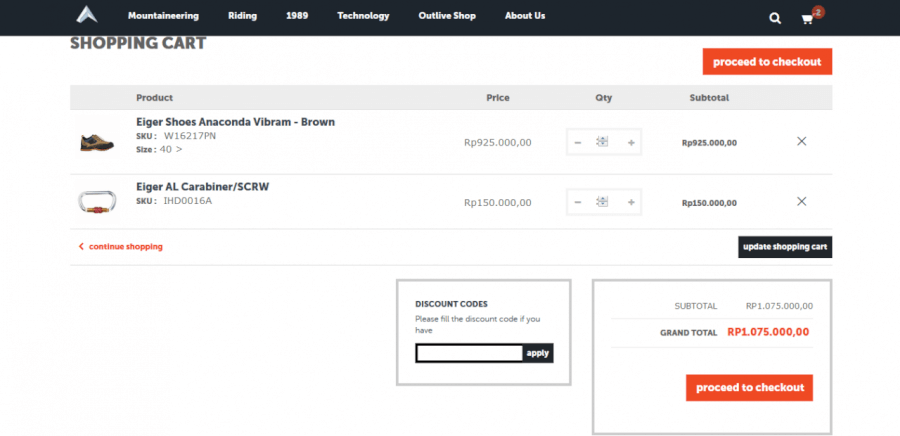Focus the discount code input field
The width and height of the screenshot is (900, 436).
pos(469,353)
